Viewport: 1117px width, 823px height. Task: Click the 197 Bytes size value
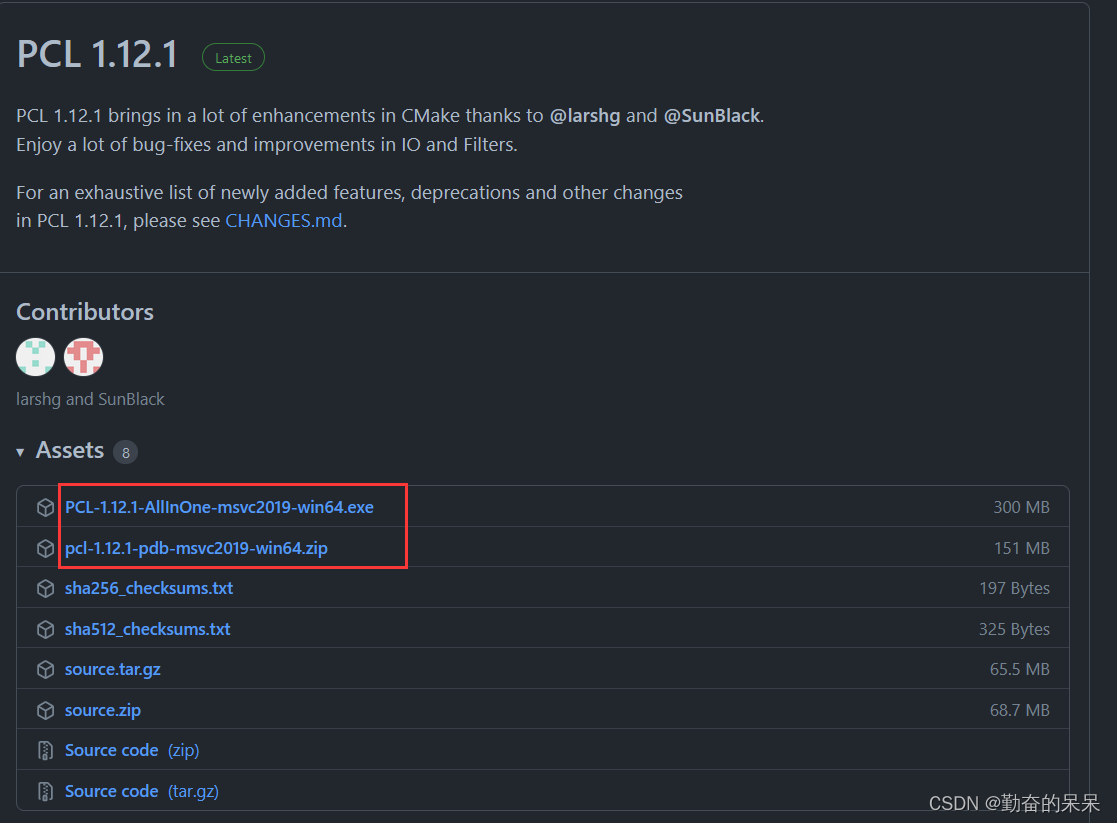[x=1014, y=589]
